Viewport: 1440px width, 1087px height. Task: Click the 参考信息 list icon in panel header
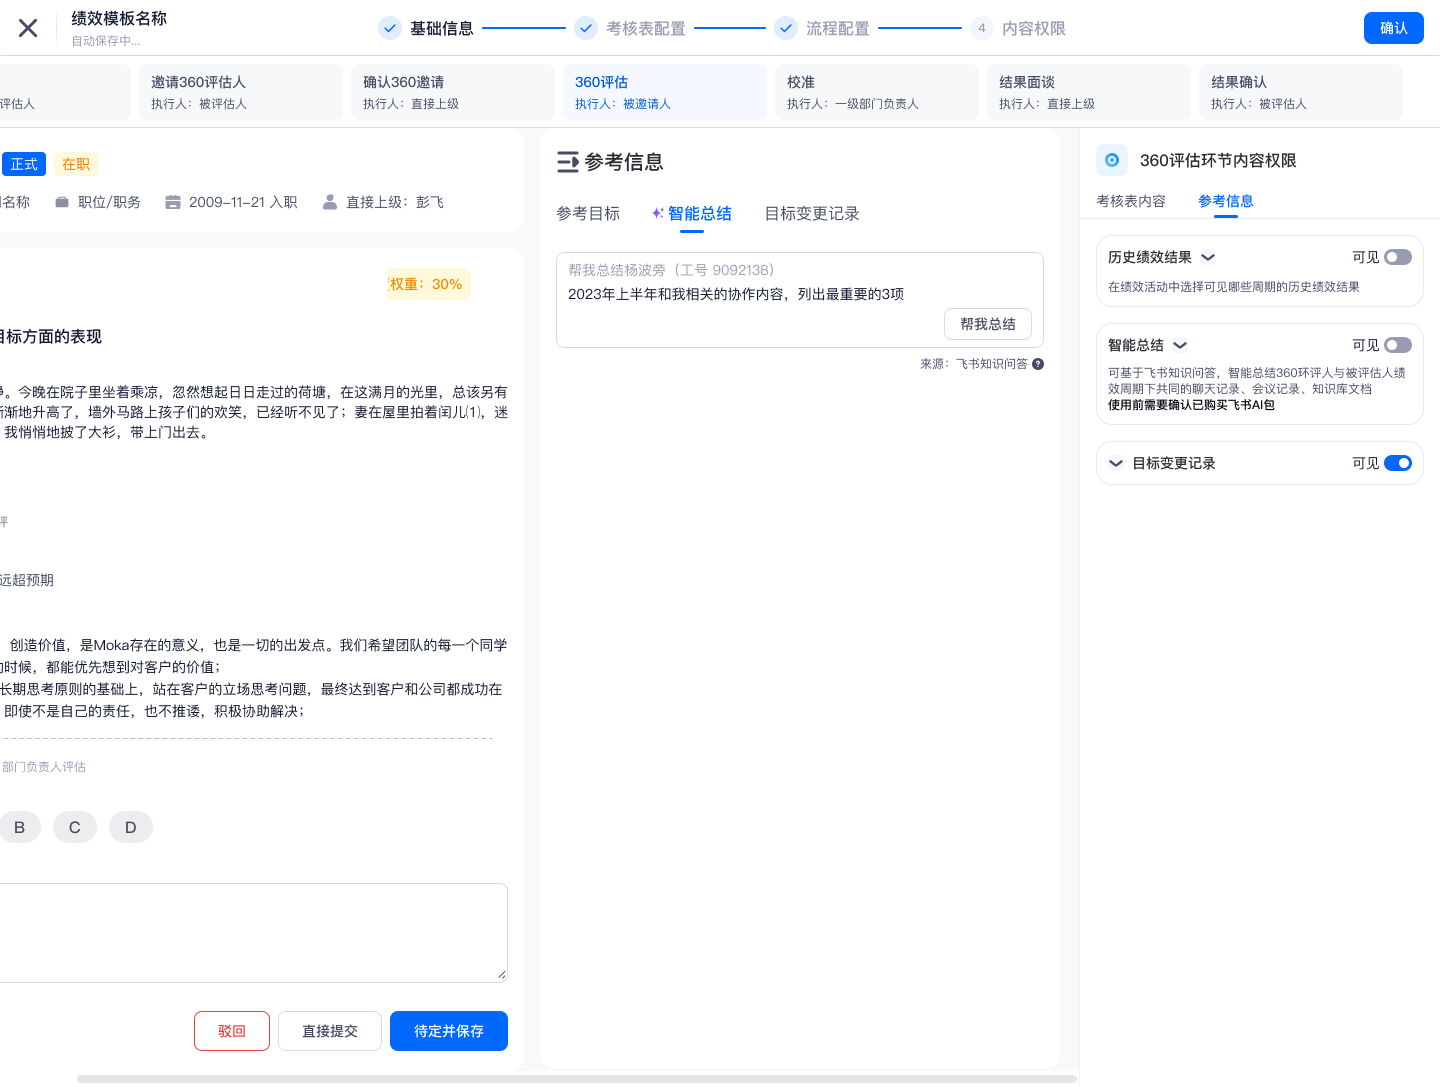coord(567,162)
